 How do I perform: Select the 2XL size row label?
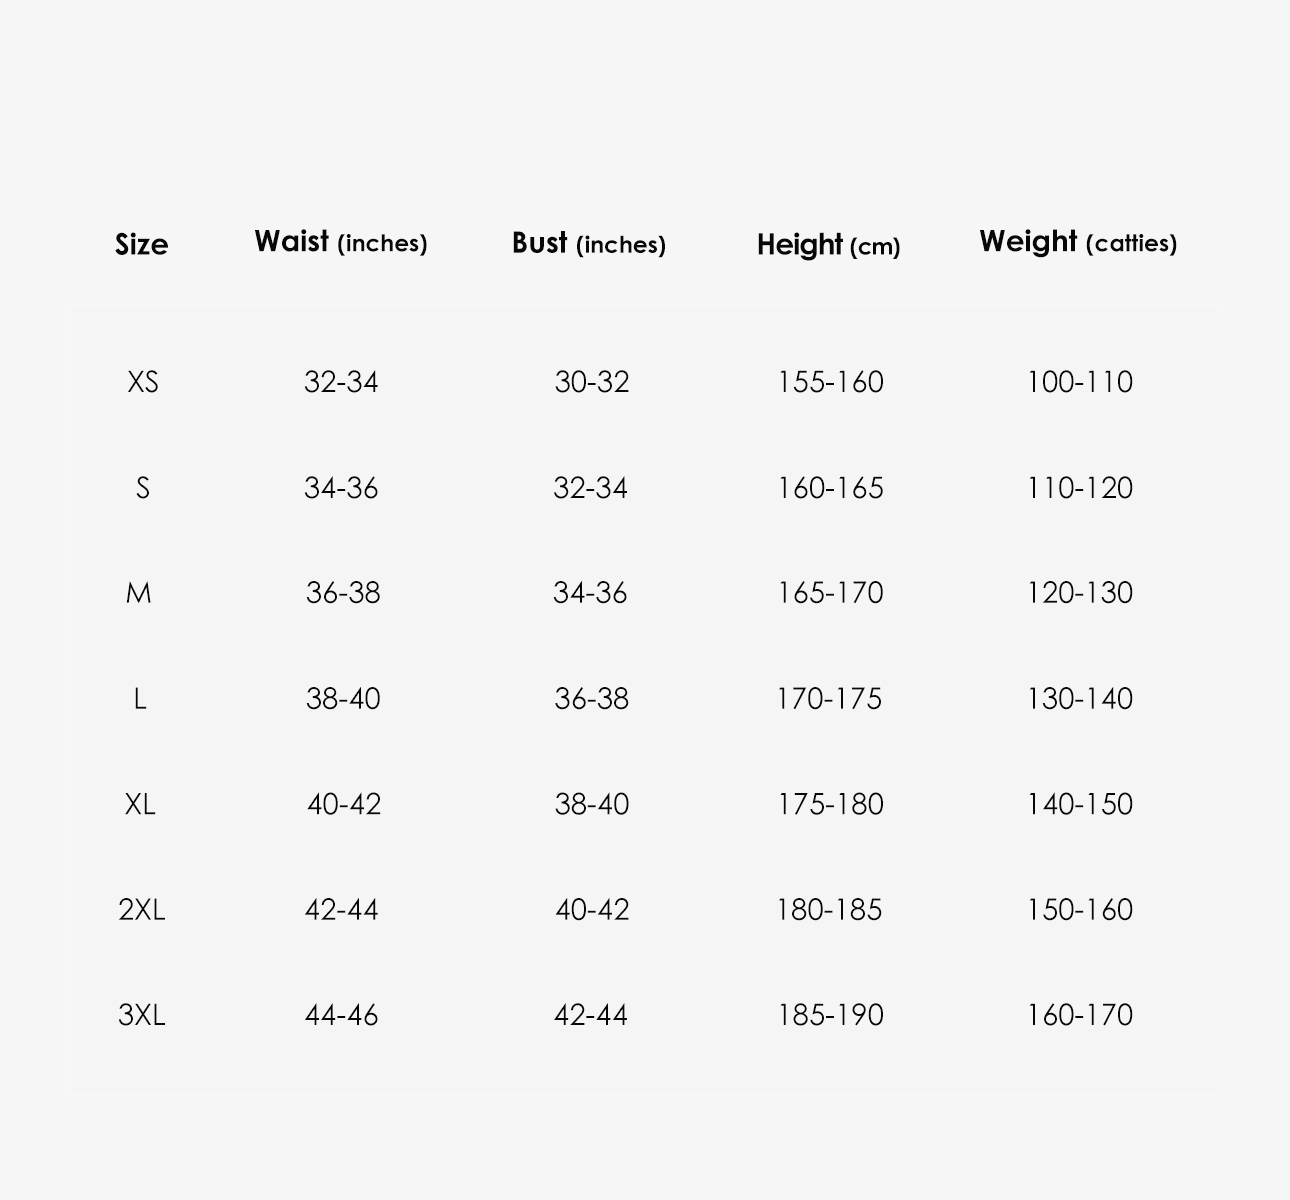141,910
